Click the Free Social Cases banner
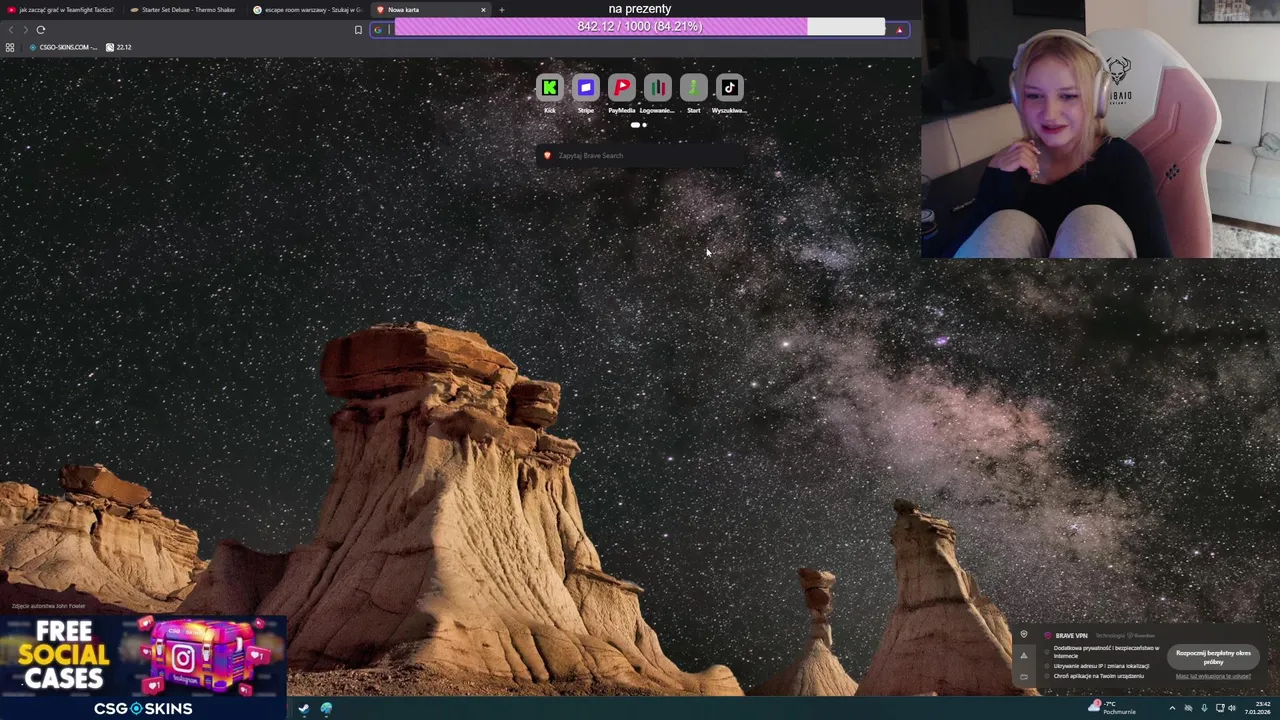This screenshot has height=720, width=1280. point(144,667)
